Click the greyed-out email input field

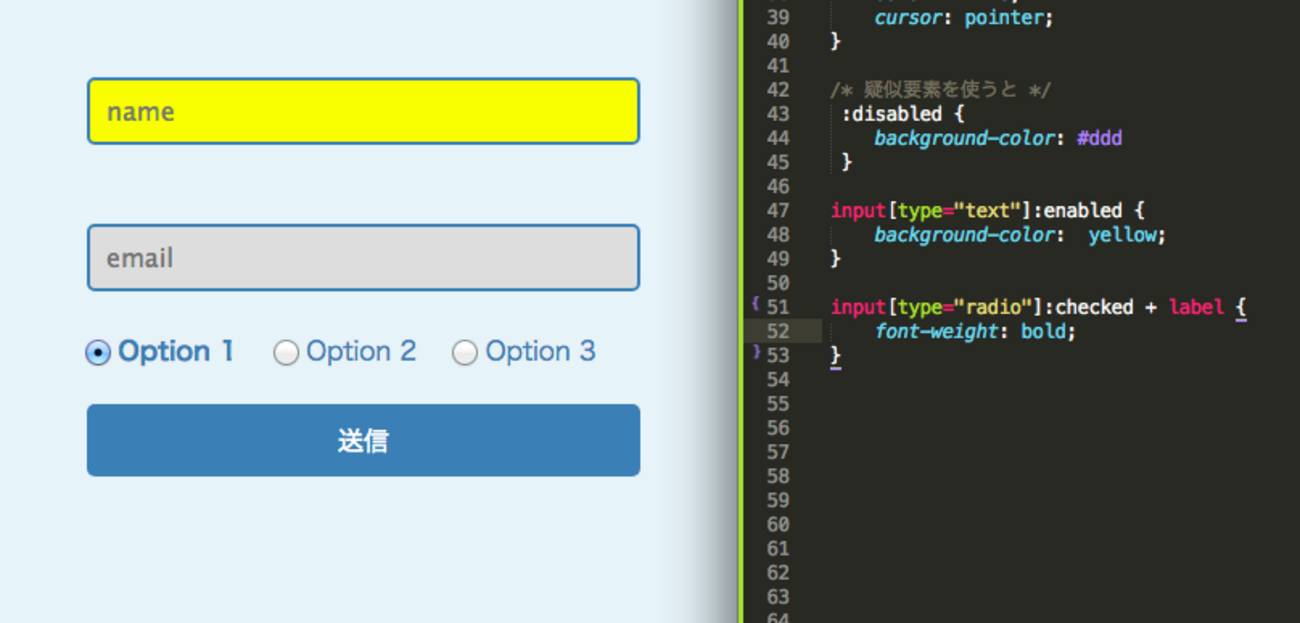tap(363, 258)
